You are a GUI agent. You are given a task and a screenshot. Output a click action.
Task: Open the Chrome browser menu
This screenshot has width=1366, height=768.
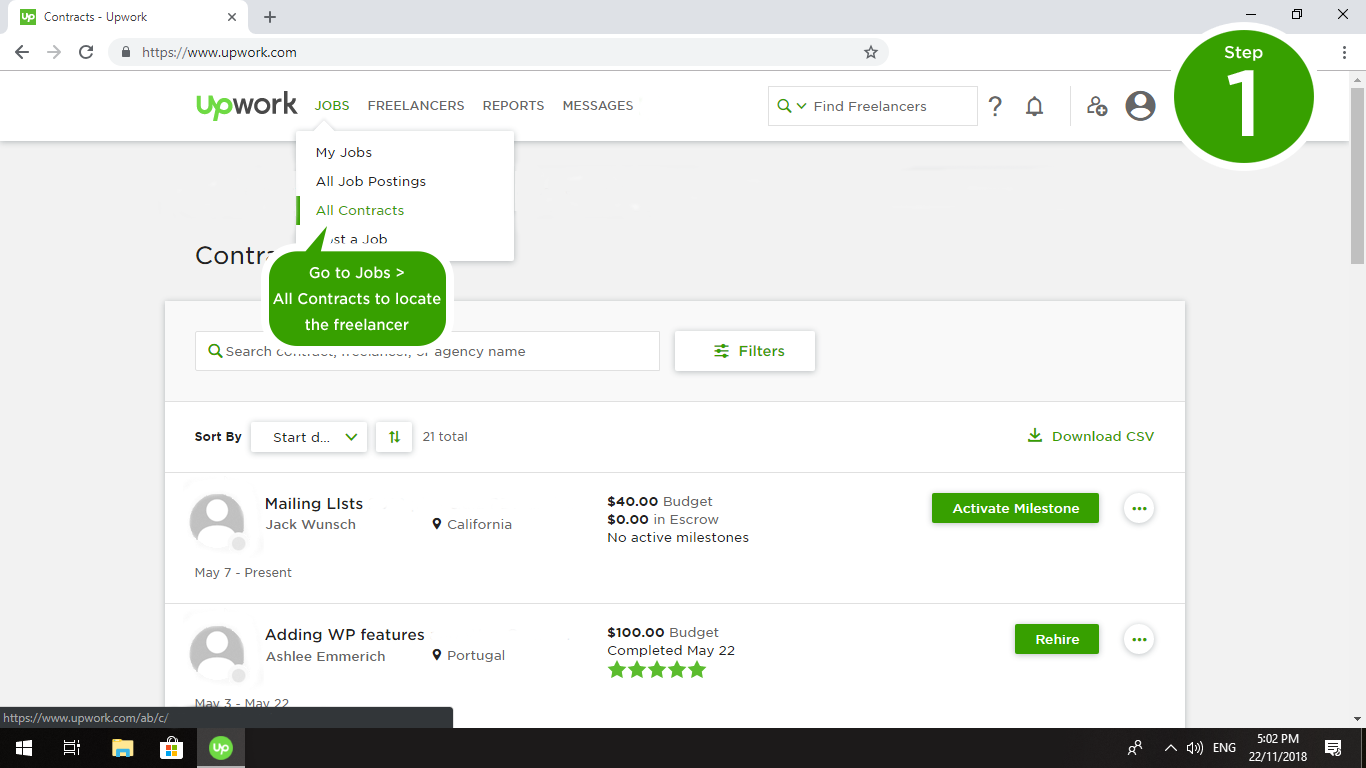click(1345, 51)
